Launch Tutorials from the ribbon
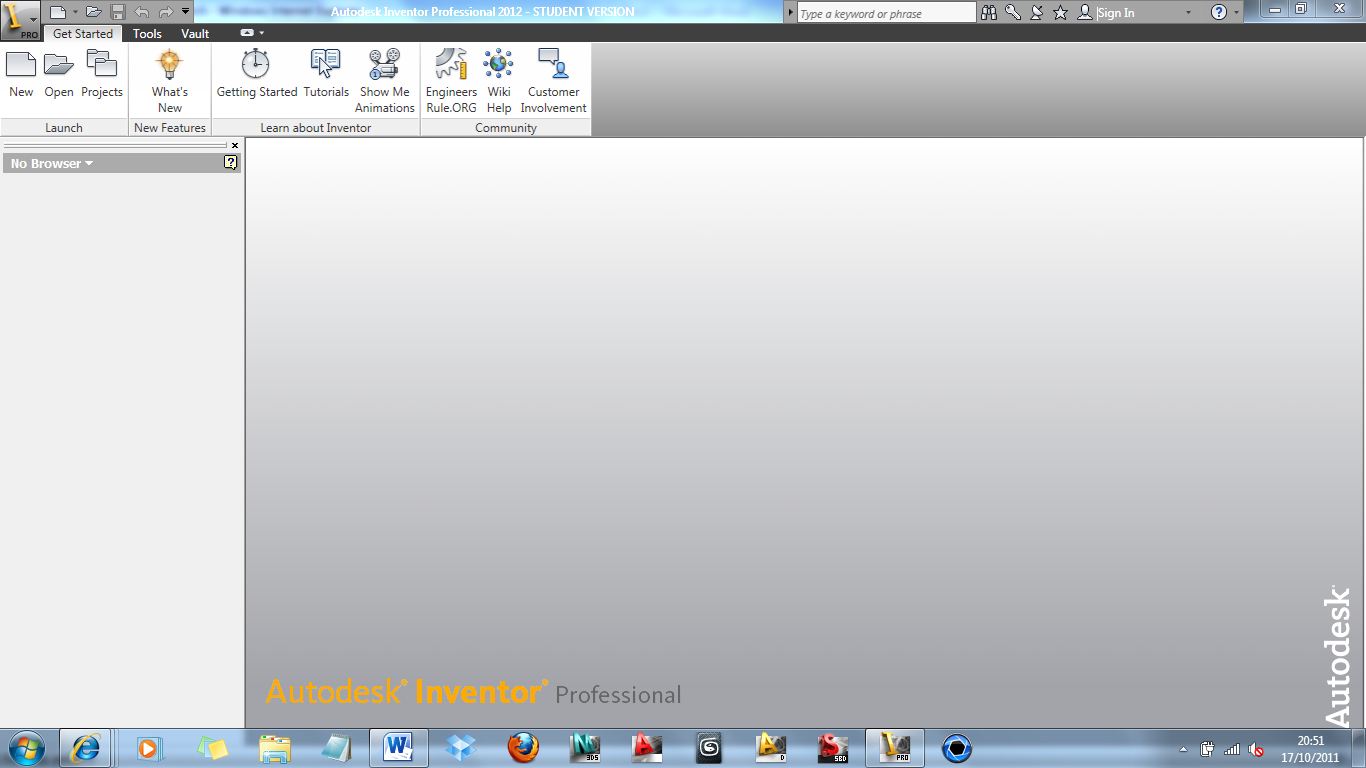This screenshot has height=768, width=1366. coord(326,74)
